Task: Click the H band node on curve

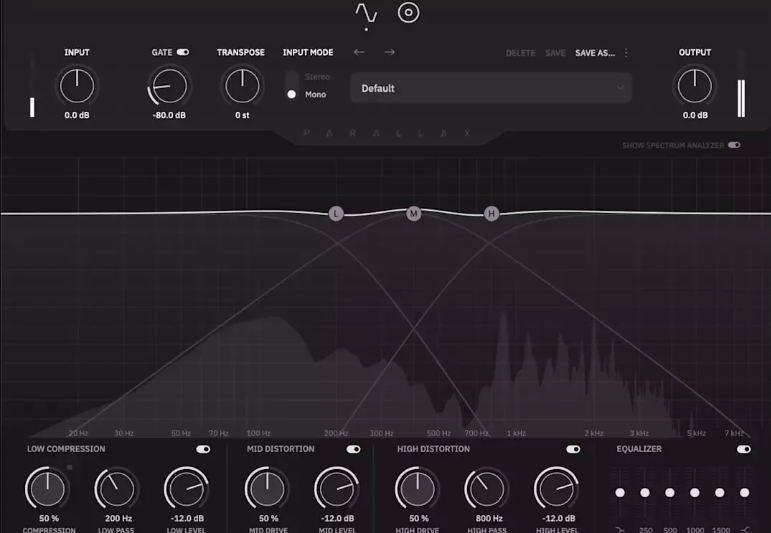Action: [x=491, y=213]
